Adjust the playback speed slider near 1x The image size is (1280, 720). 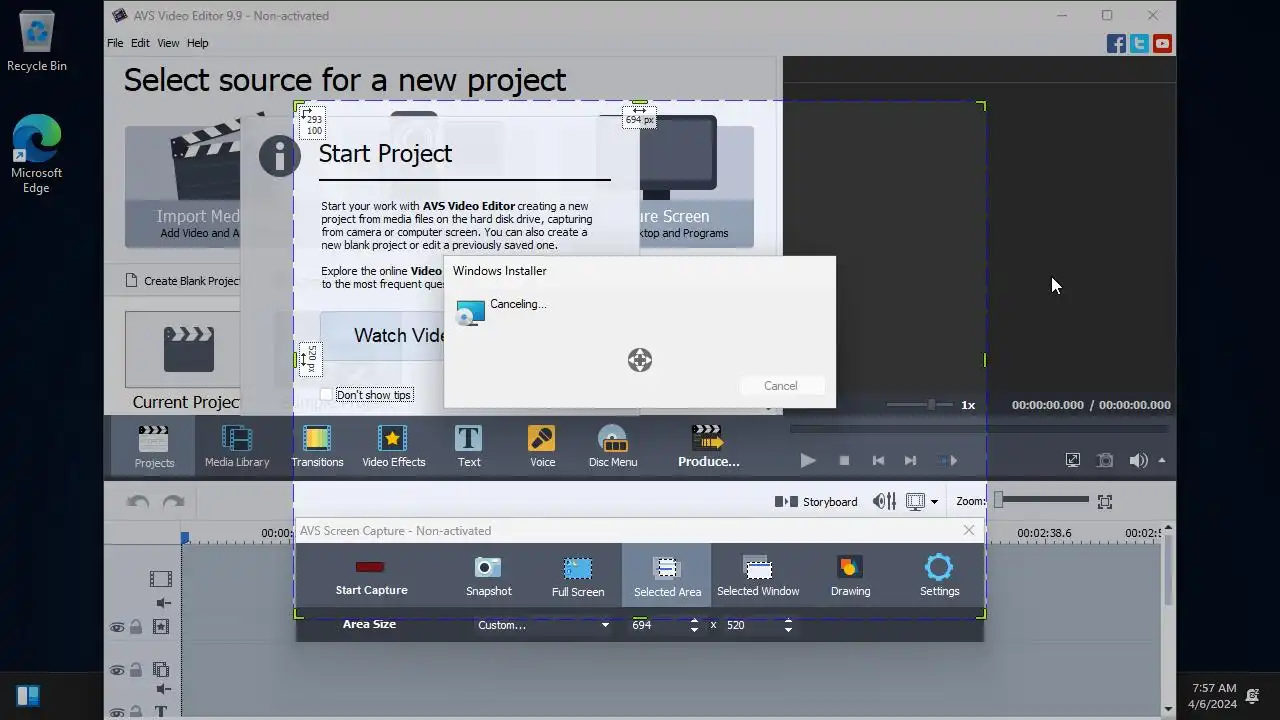[x=920, y=405]
